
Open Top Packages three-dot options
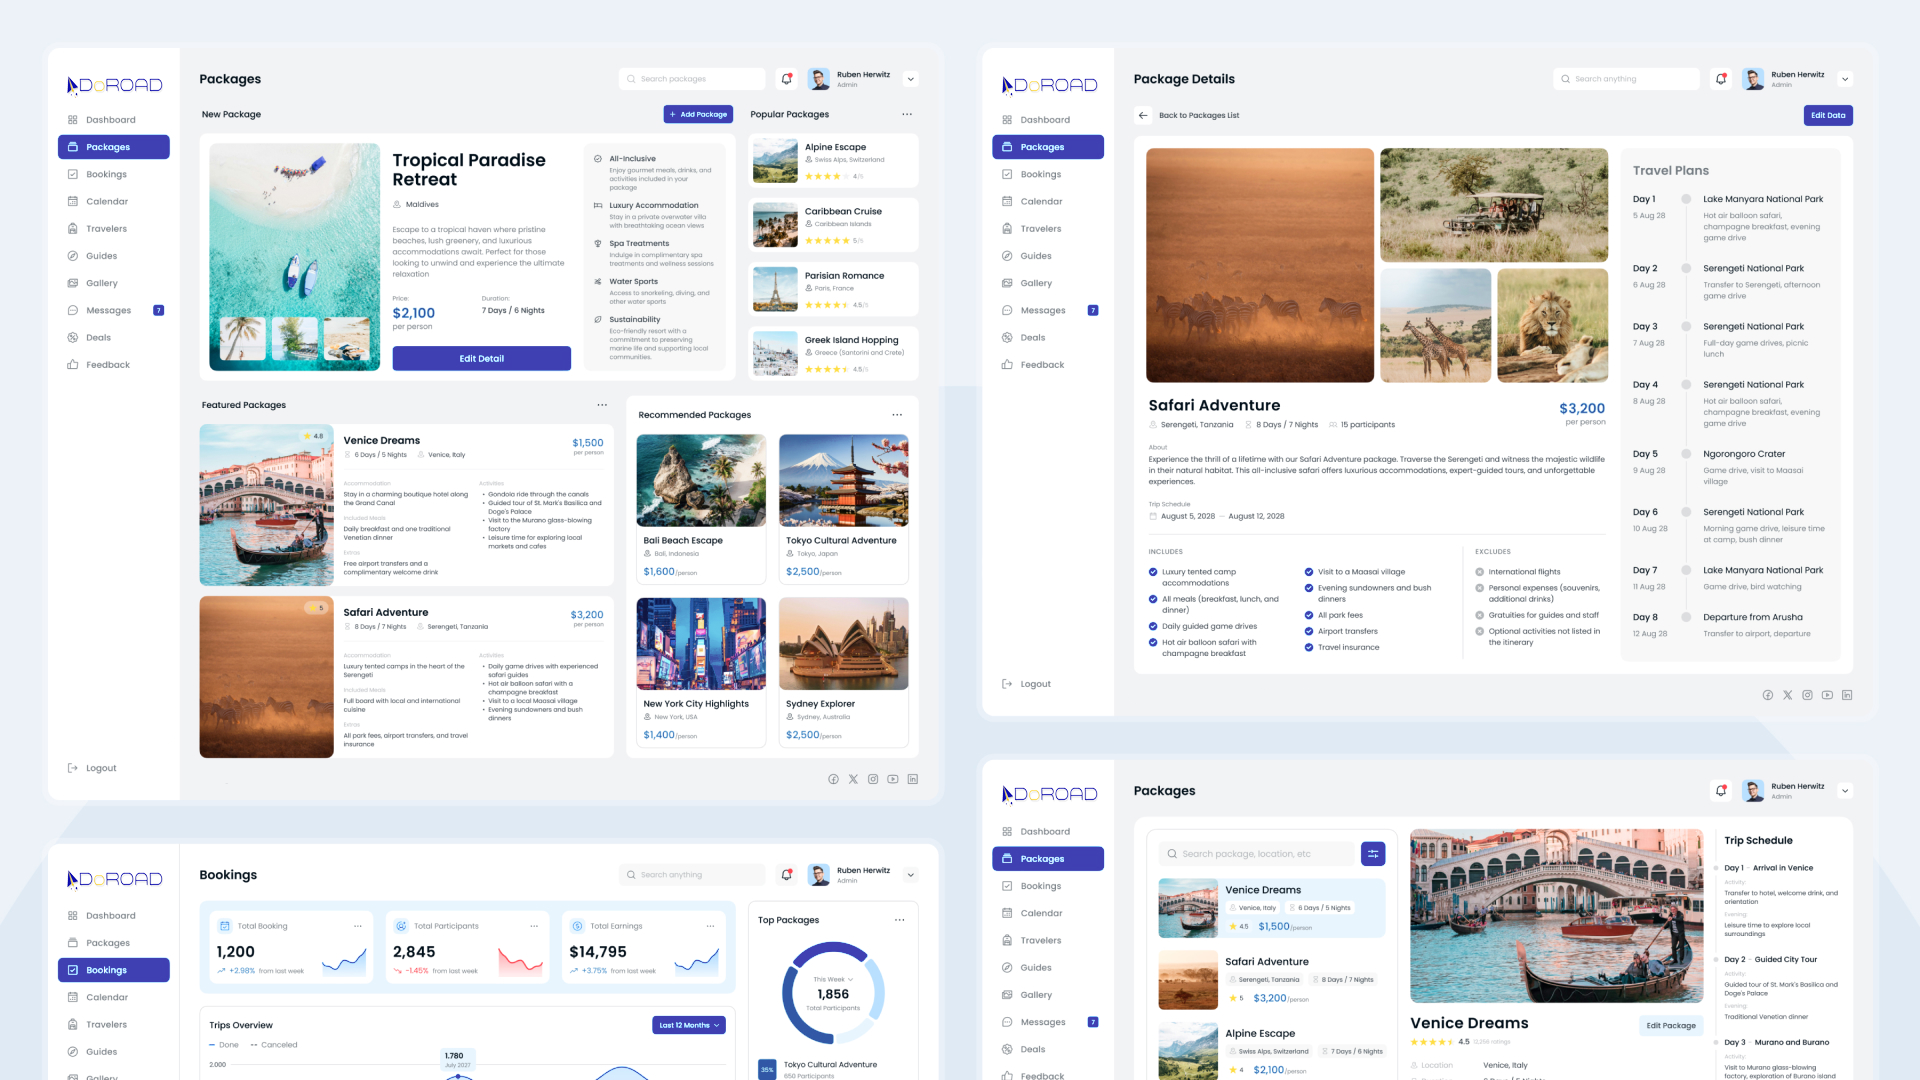[x=899, y=920]
